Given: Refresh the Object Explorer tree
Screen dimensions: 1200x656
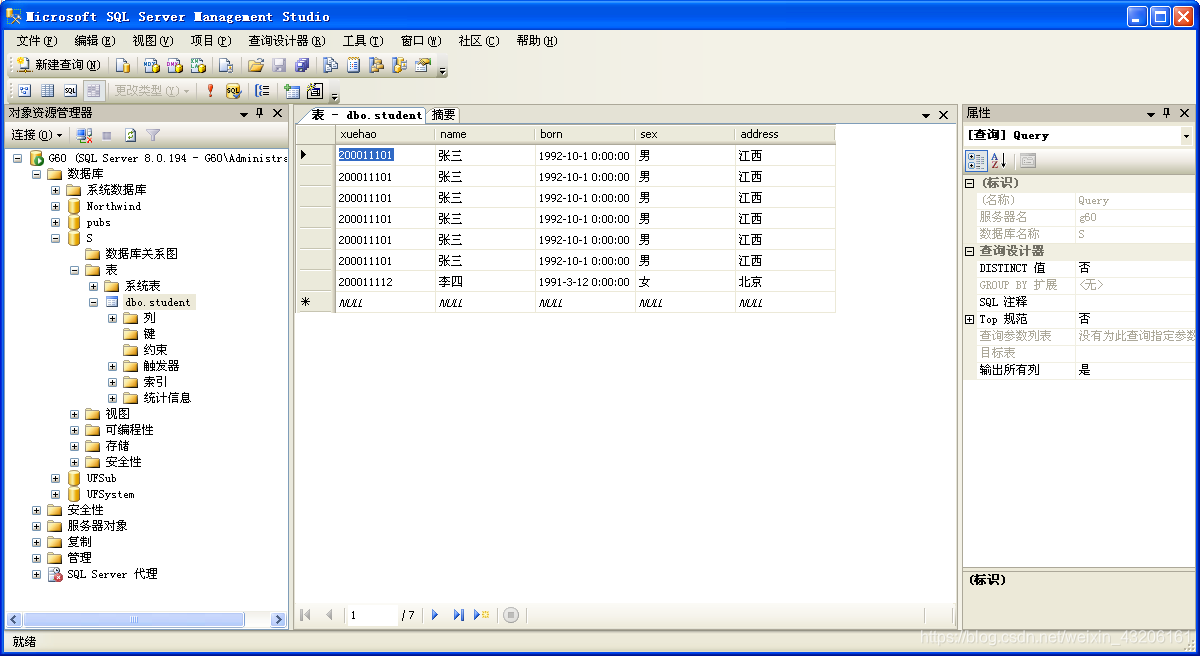Looking at the screenshot, I should click(130, 134).
